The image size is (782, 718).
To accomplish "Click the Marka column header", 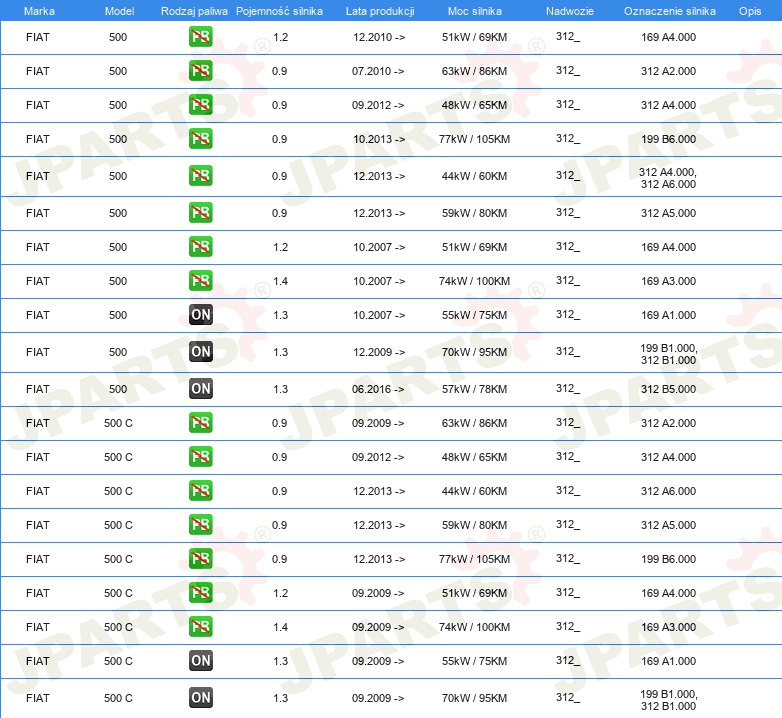I will [39, 11].
